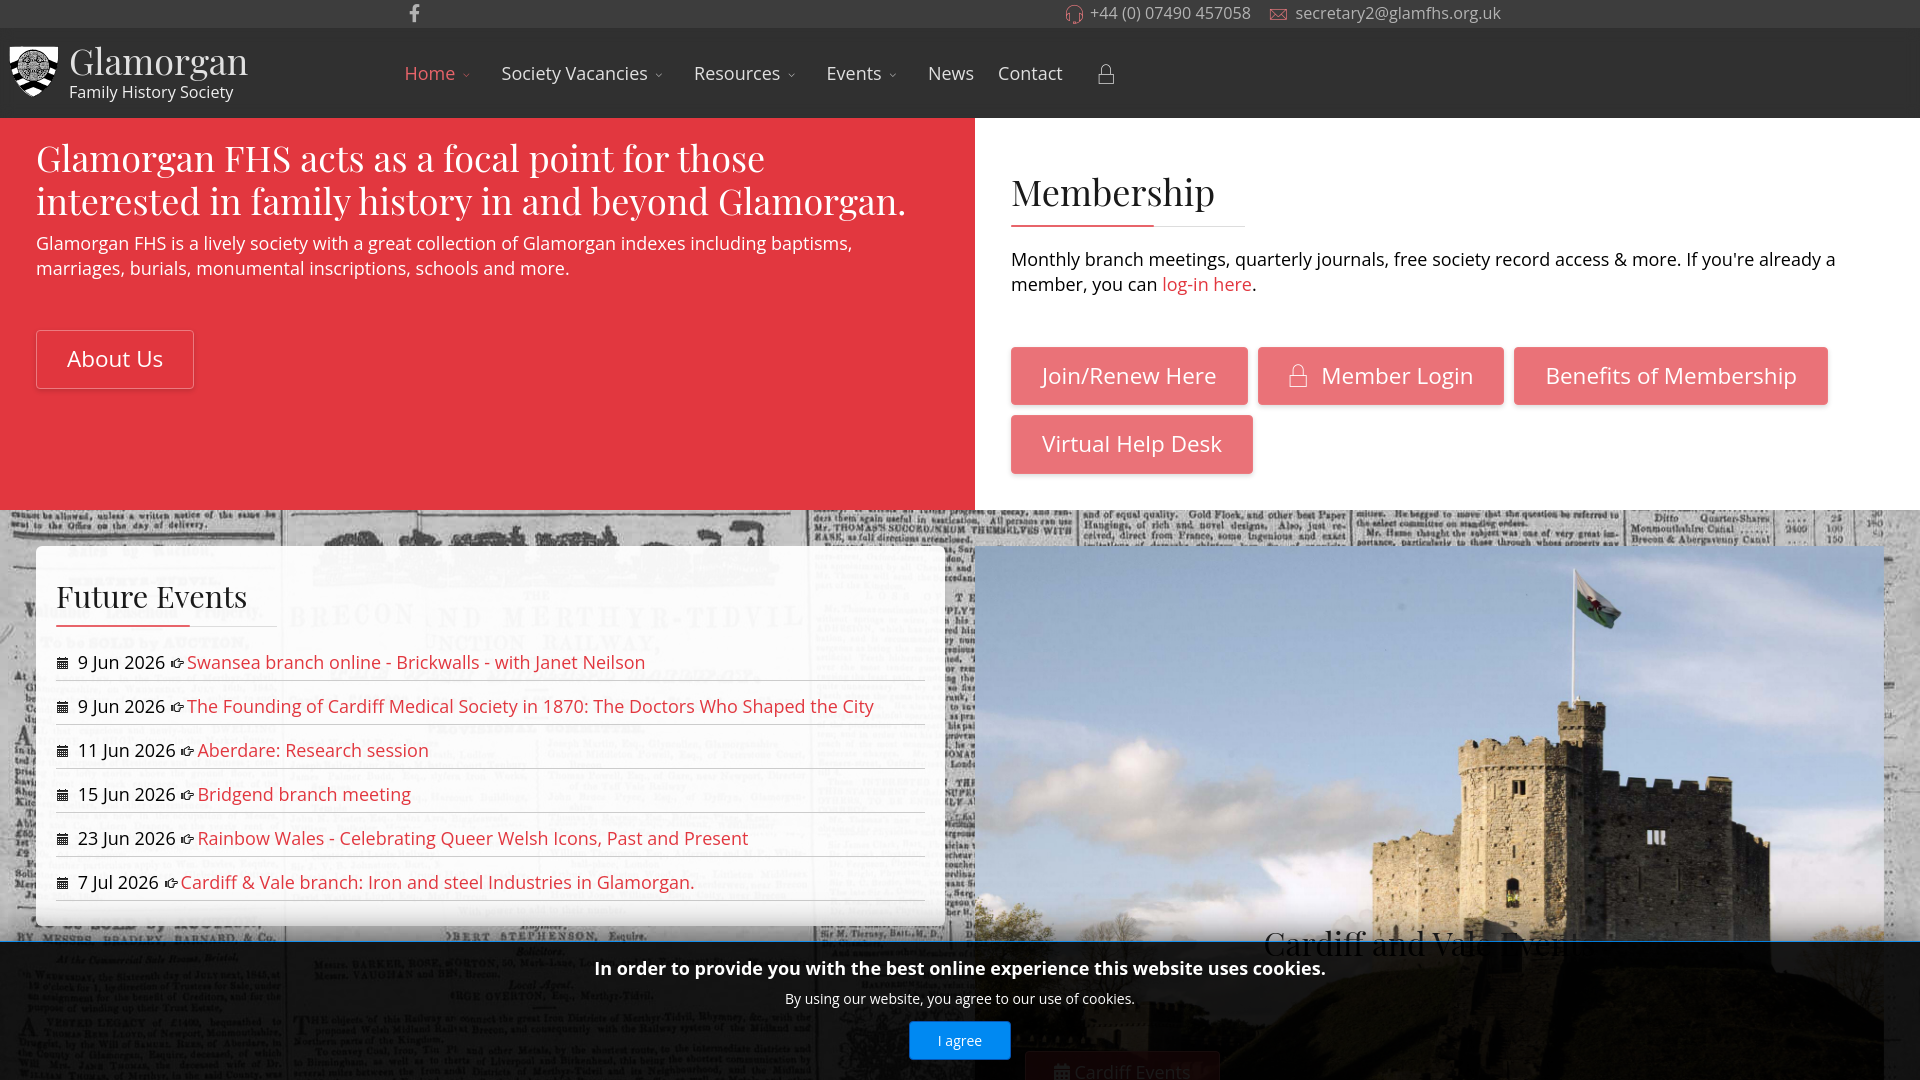This screenshot has width=1920, height=1080.
Task: Open Benefits of Membership
Action: [1671, 376]
